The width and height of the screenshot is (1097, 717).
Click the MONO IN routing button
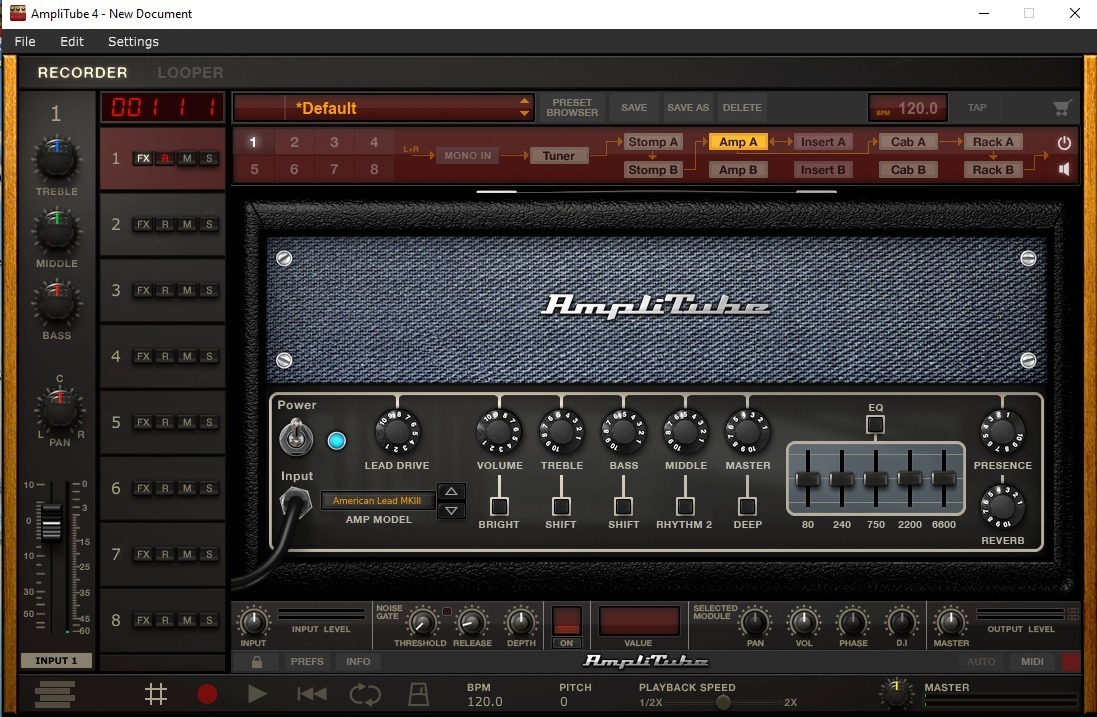(x=467, y=156)
